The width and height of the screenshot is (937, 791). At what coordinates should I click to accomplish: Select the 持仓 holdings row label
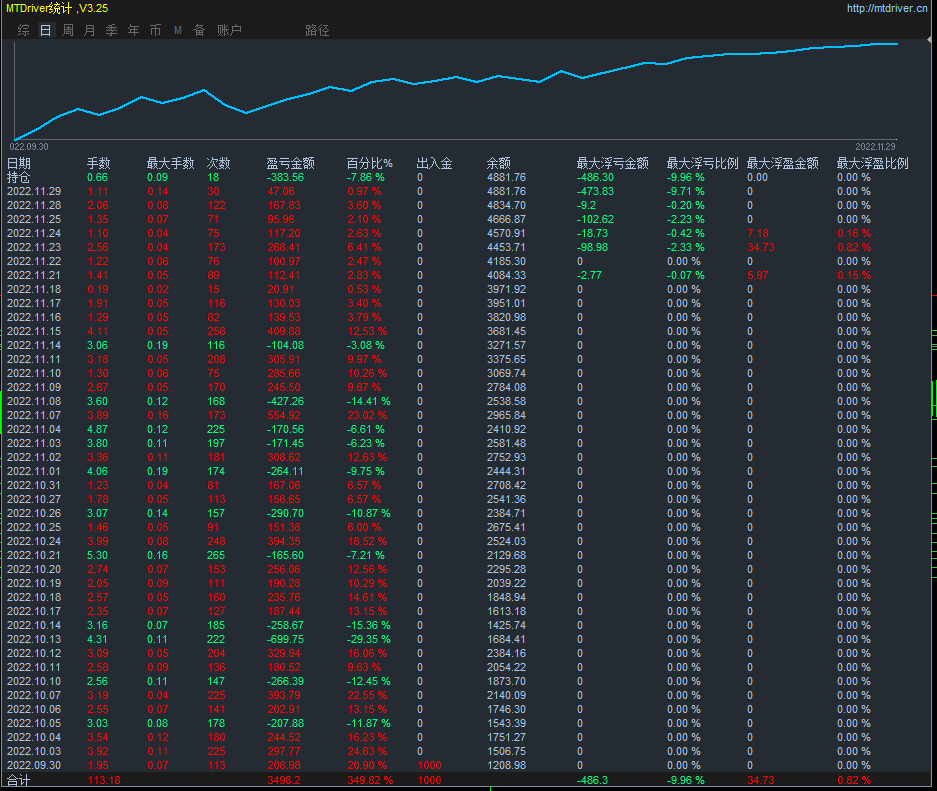click(19, 177)
